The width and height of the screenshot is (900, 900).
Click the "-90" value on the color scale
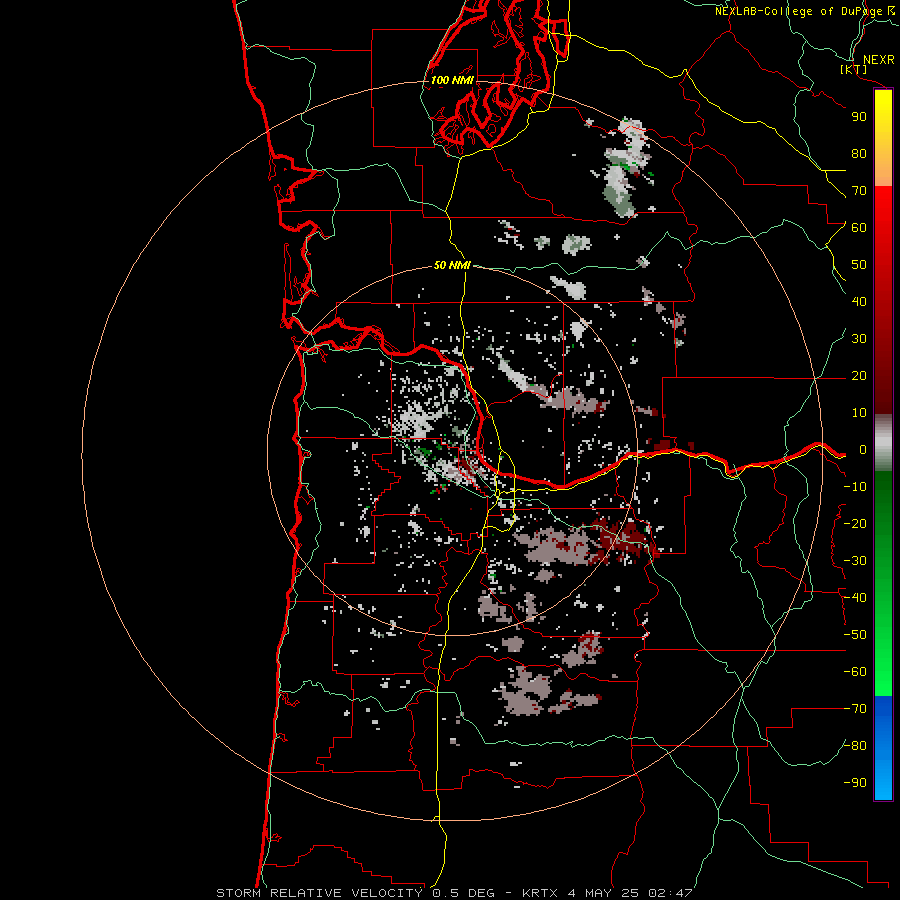[855, 783]
